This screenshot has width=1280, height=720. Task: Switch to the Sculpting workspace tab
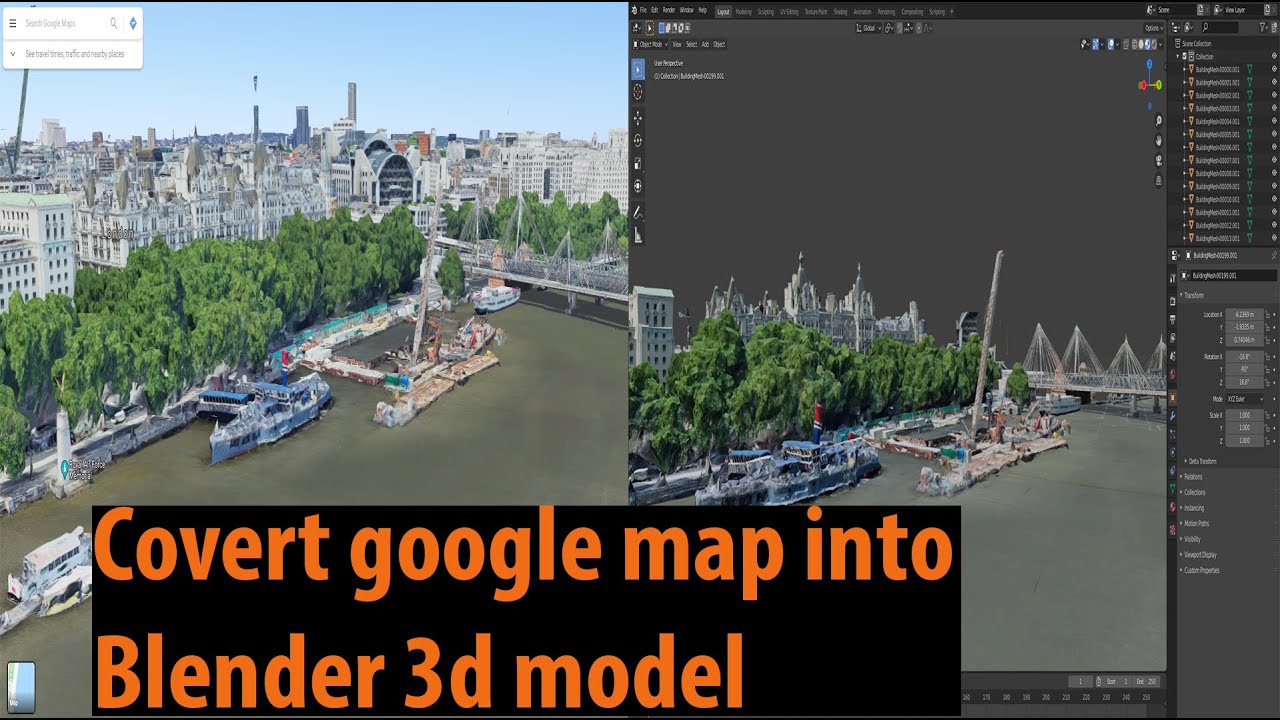pos(766,11)
